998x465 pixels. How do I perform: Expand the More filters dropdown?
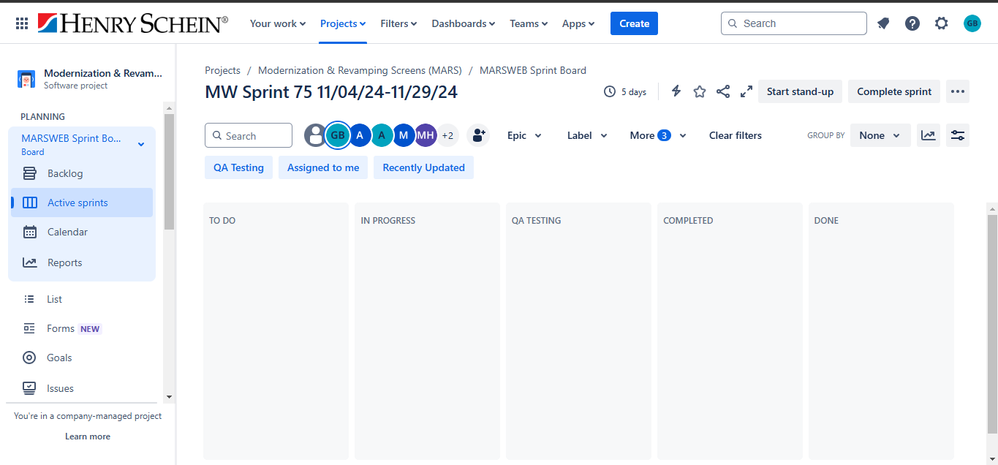coord(658,135)
